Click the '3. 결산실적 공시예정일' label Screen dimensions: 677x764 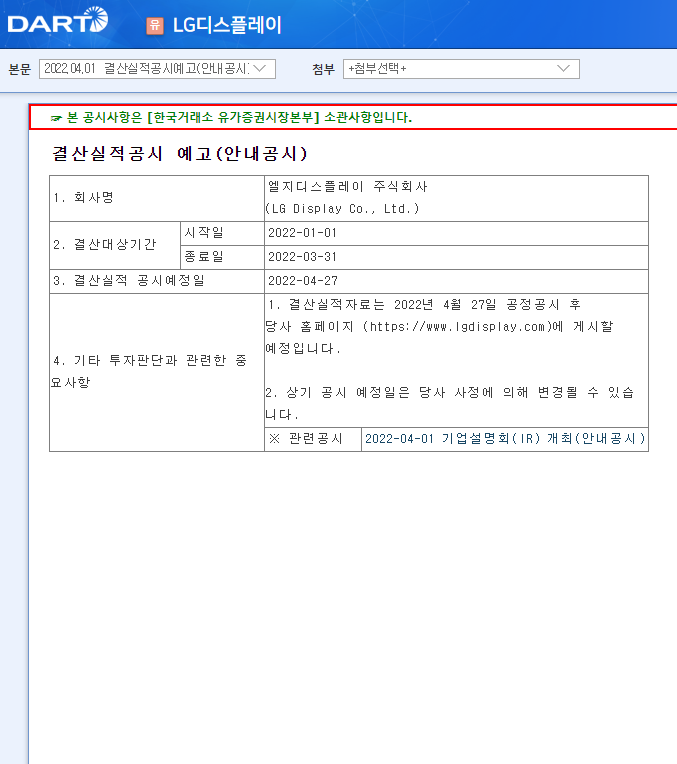point(129,281)
